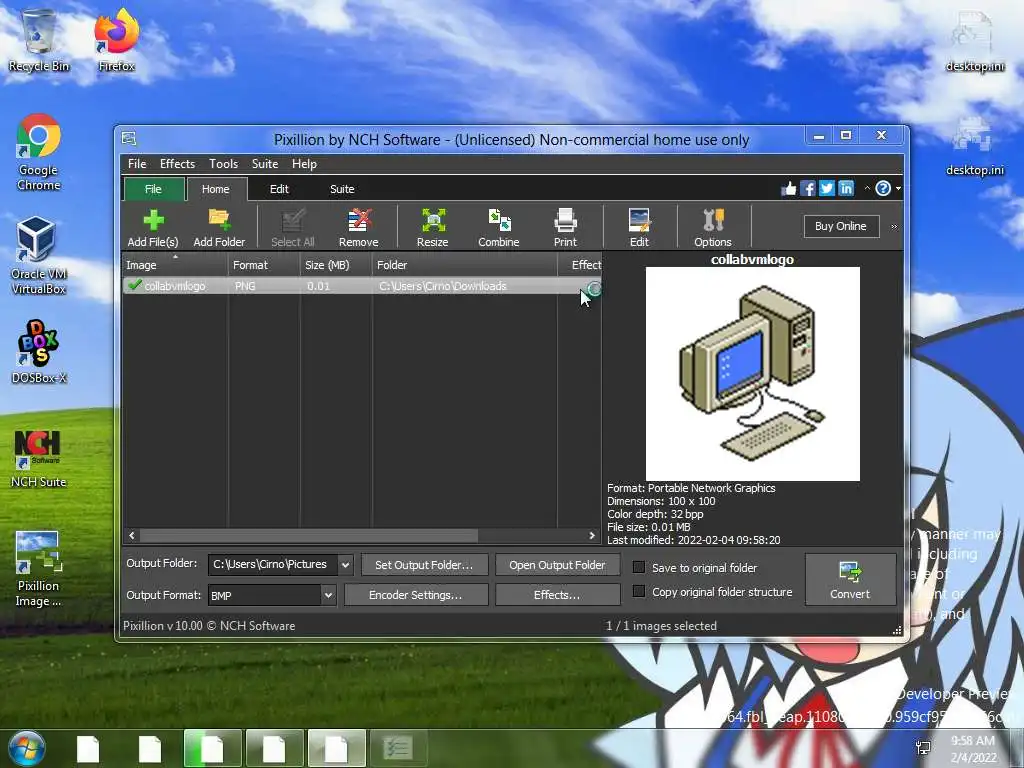
Task: Collapse the ribbon with the caret arrow
Action: coord(867,189)
